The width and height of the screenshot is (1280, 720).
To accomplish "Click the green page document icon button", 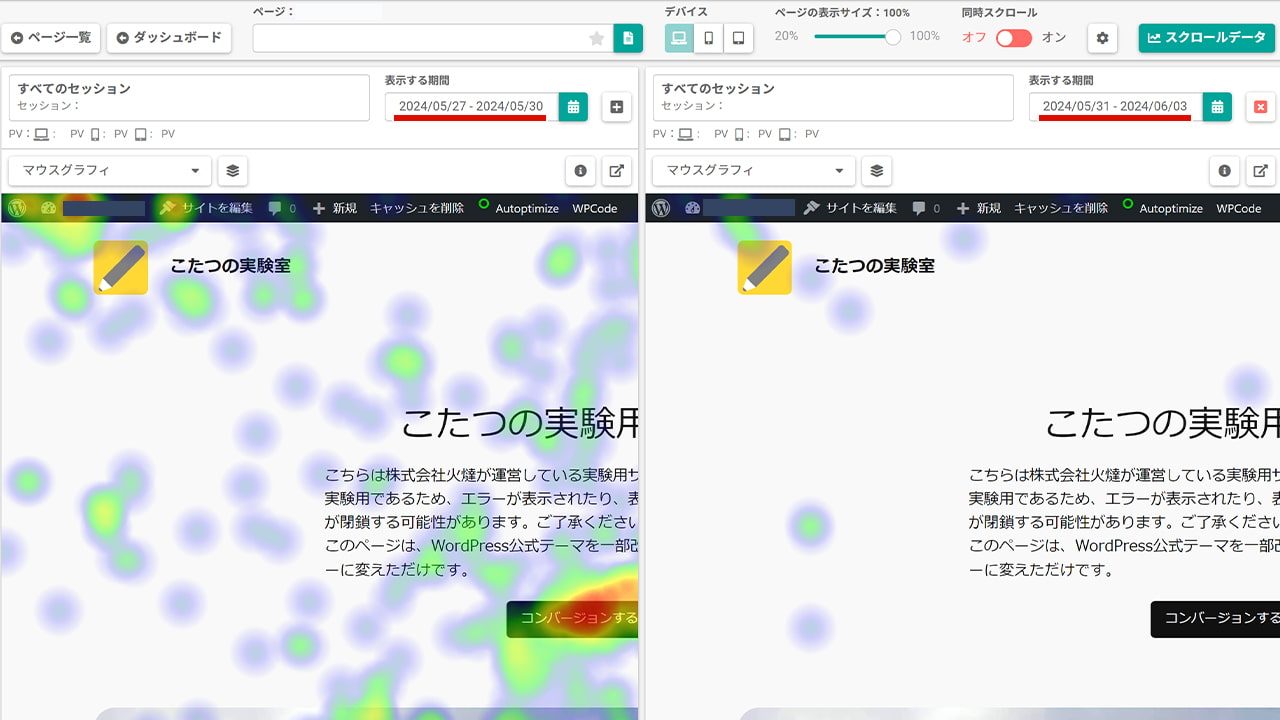I will [628, 38].
